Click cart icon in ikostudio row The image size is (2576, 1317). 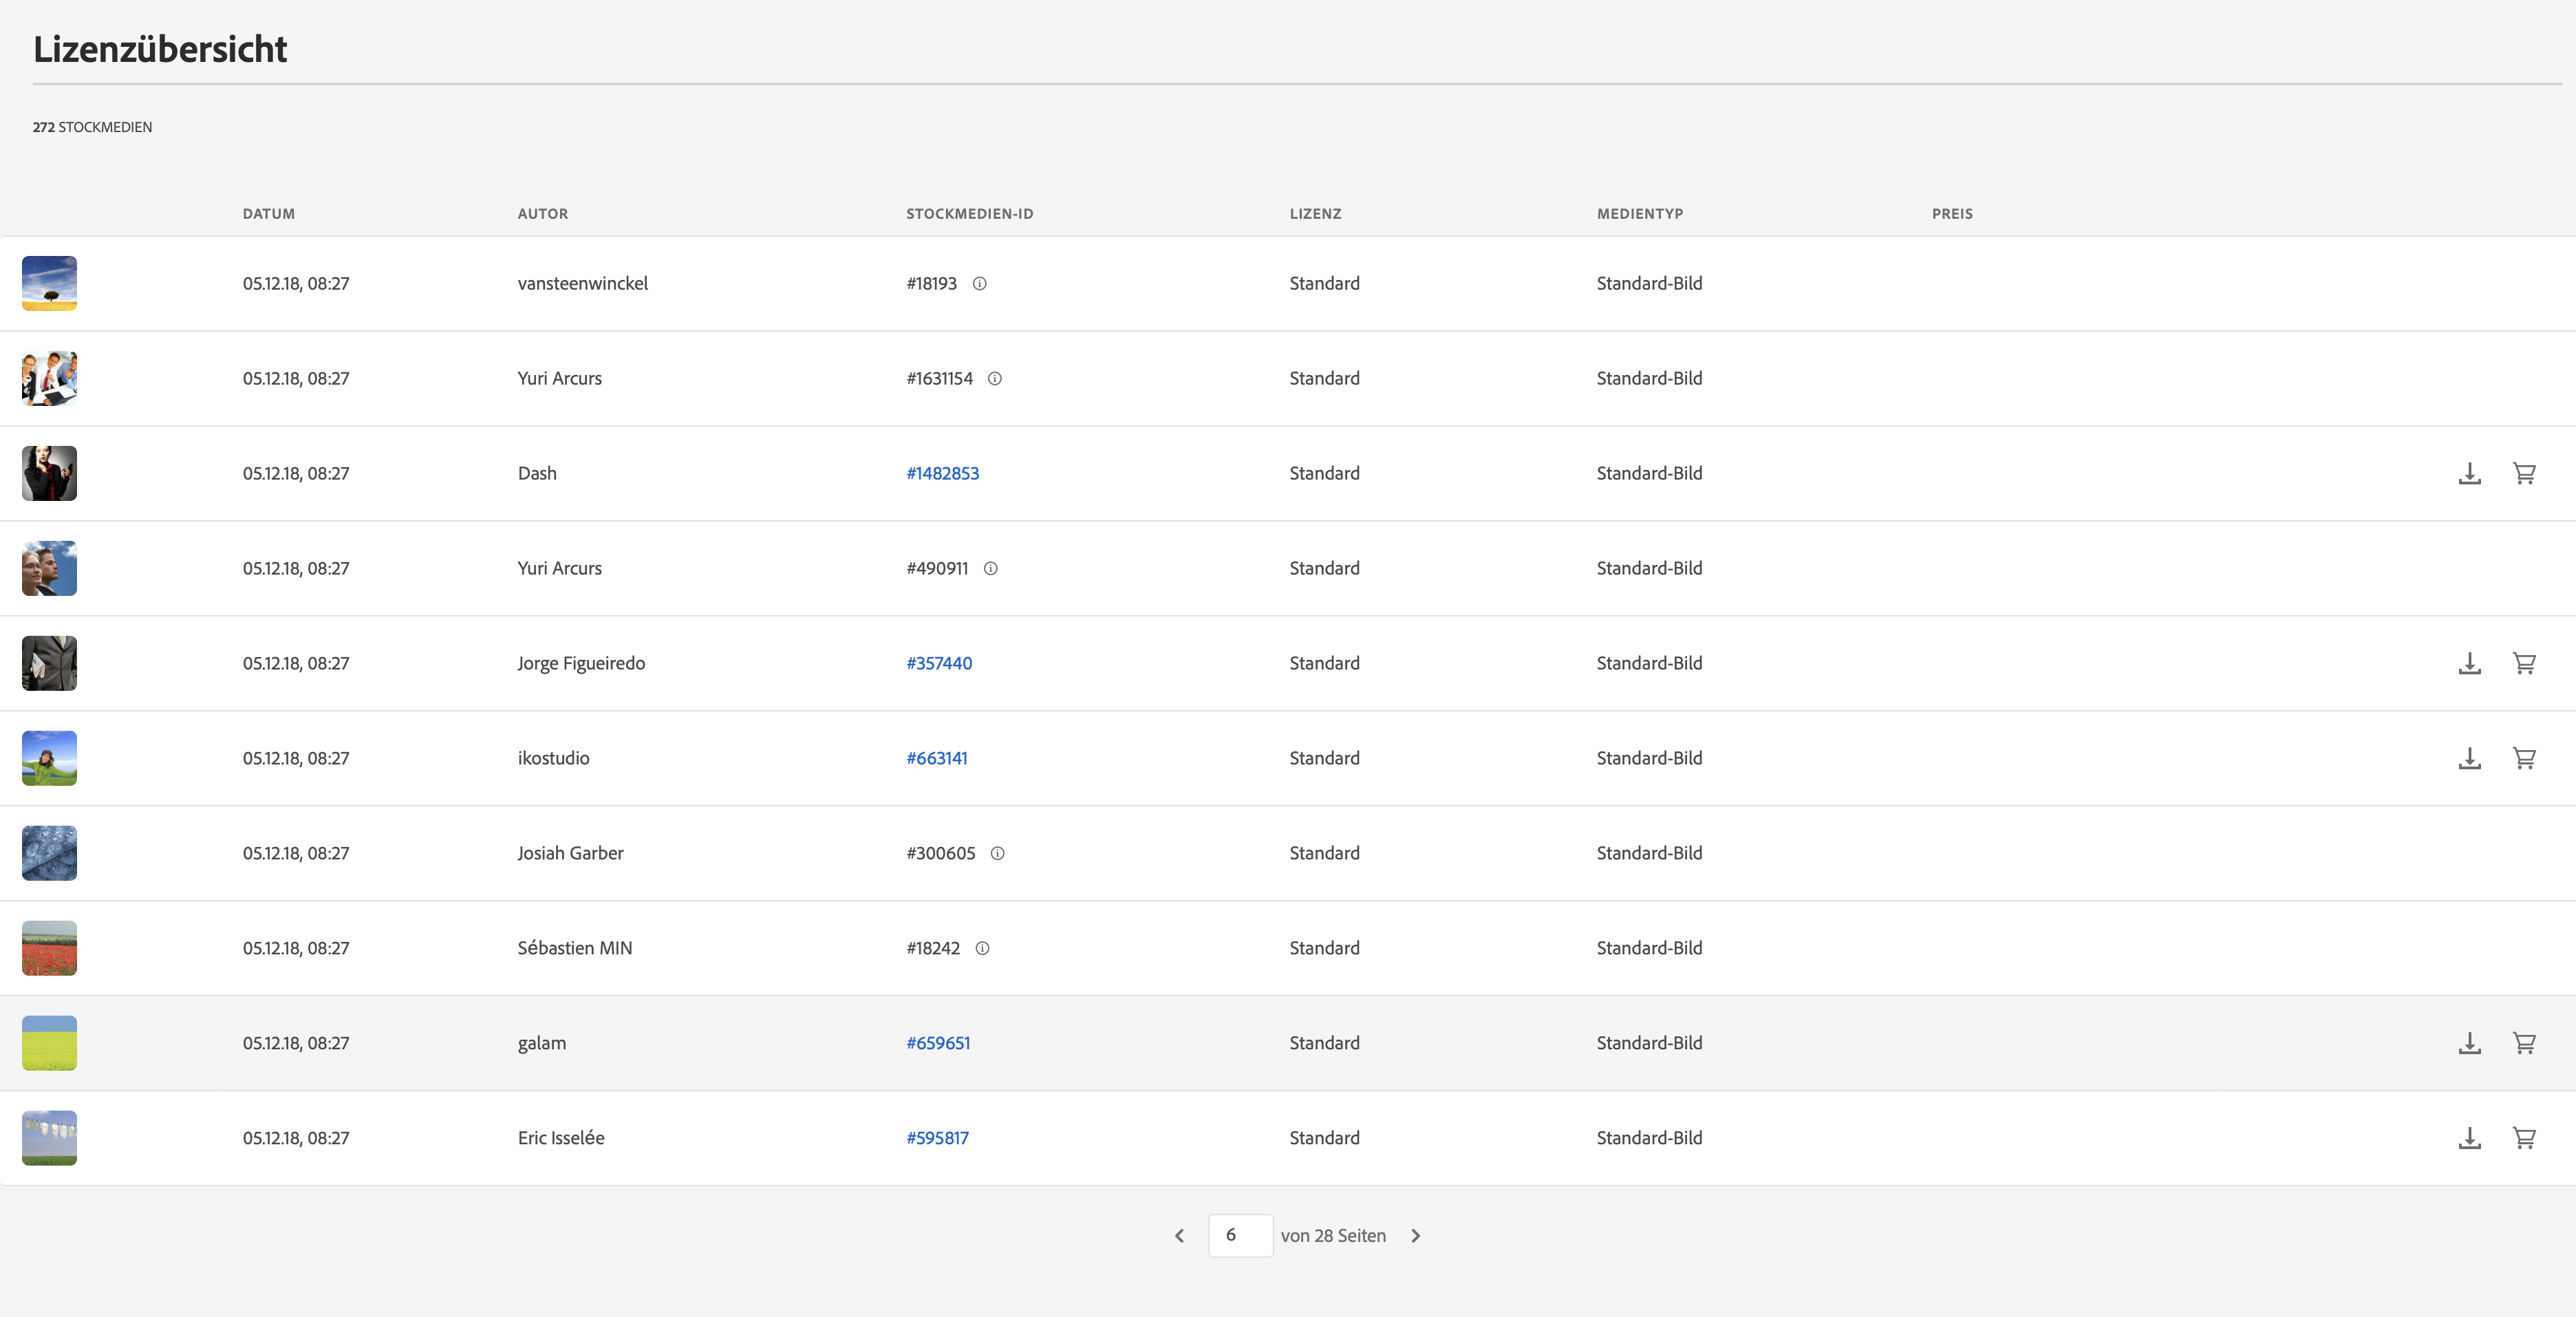[x=2524, y=758]
